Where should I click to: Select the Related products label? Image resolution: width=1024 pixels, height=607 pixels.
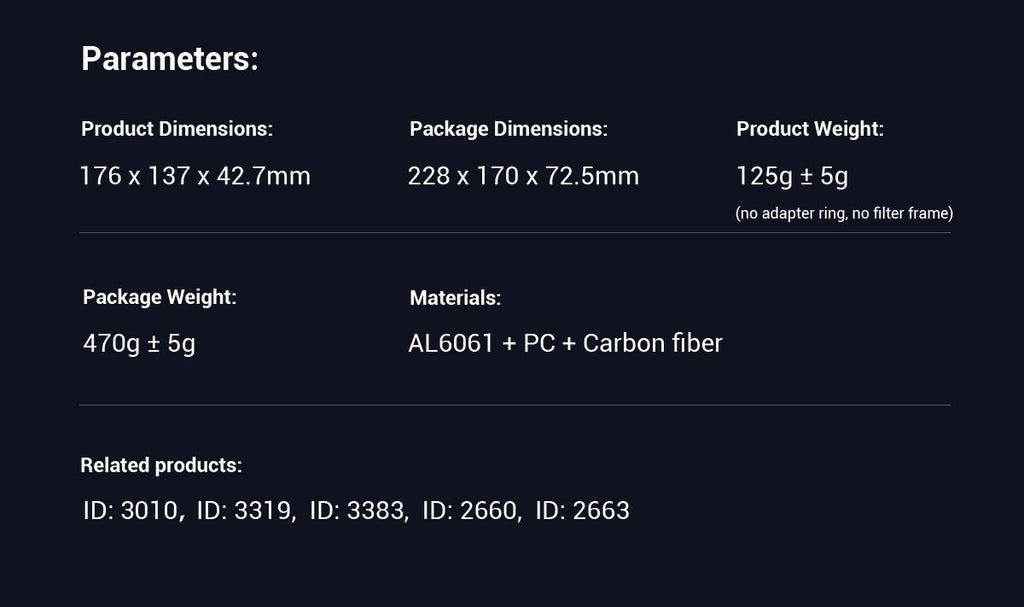coord(161,465)
